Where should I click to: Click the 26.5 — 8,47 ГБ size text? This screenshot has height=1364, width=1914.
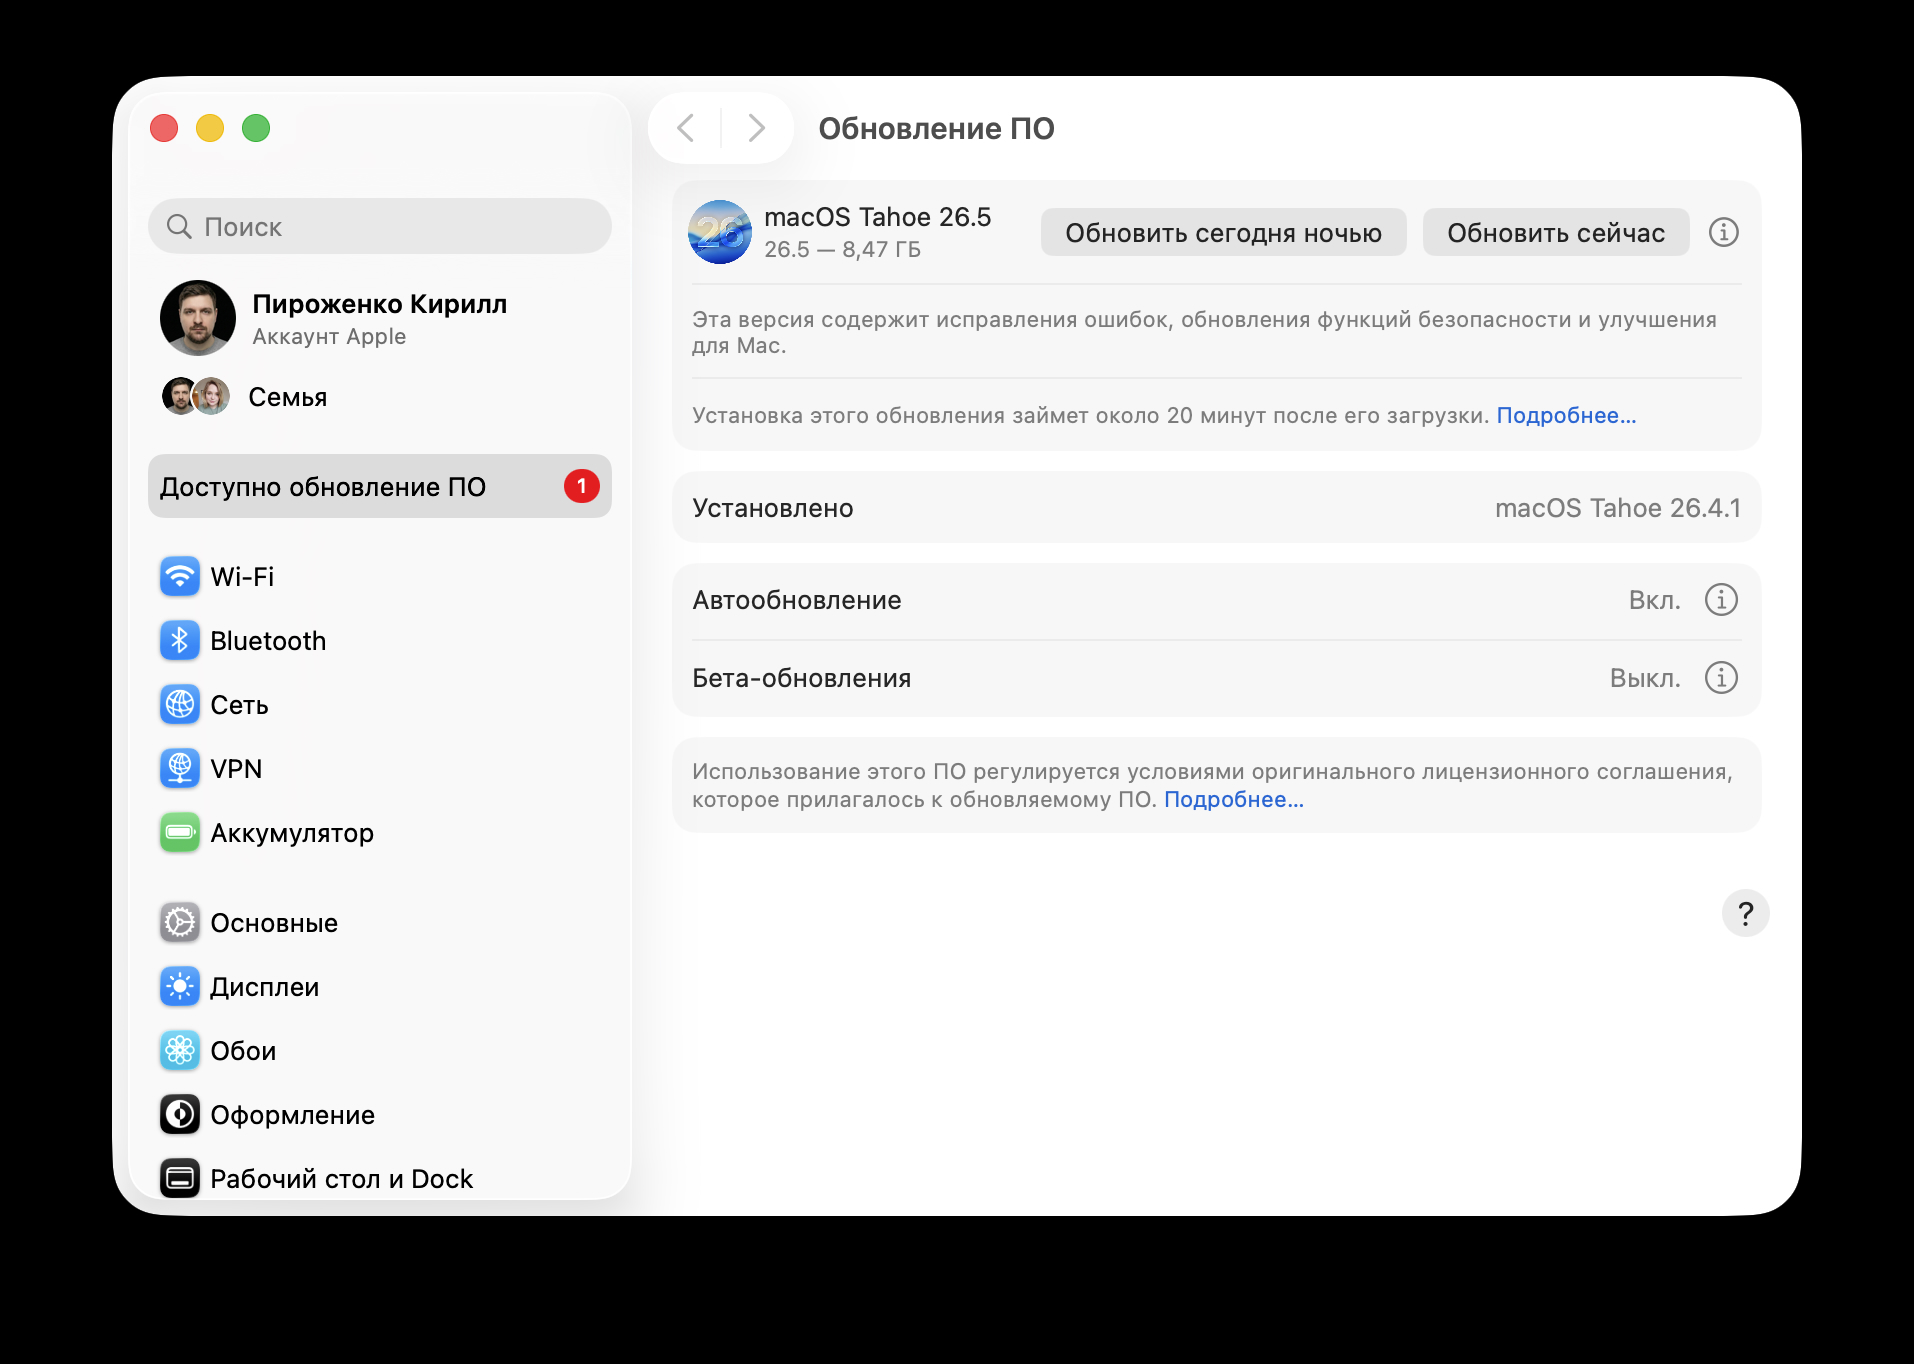click(842, 249)
